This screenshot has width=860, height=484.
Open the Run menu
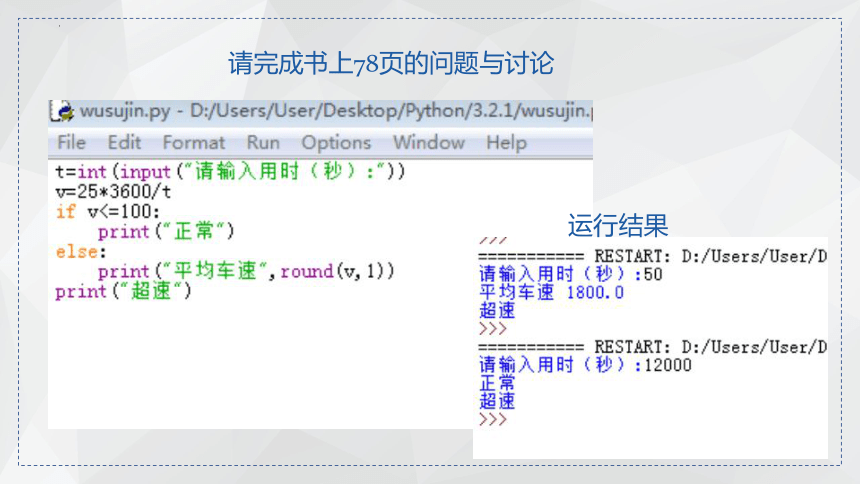tap(263, 143)
